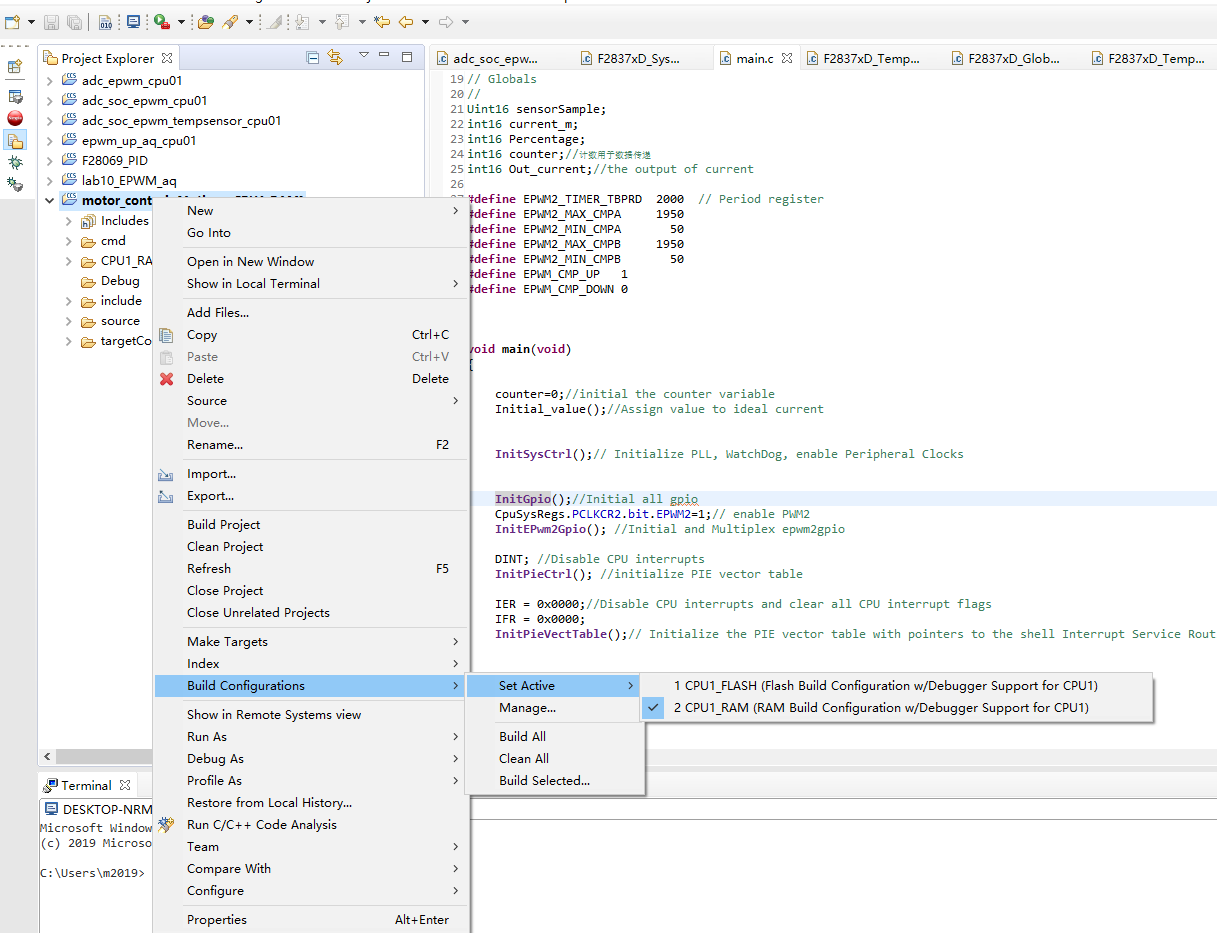Viewport: 1217px width, 933px height.
Task: Click the Collapse All icon in Project Explorer
Action: [x=312, y=58]
